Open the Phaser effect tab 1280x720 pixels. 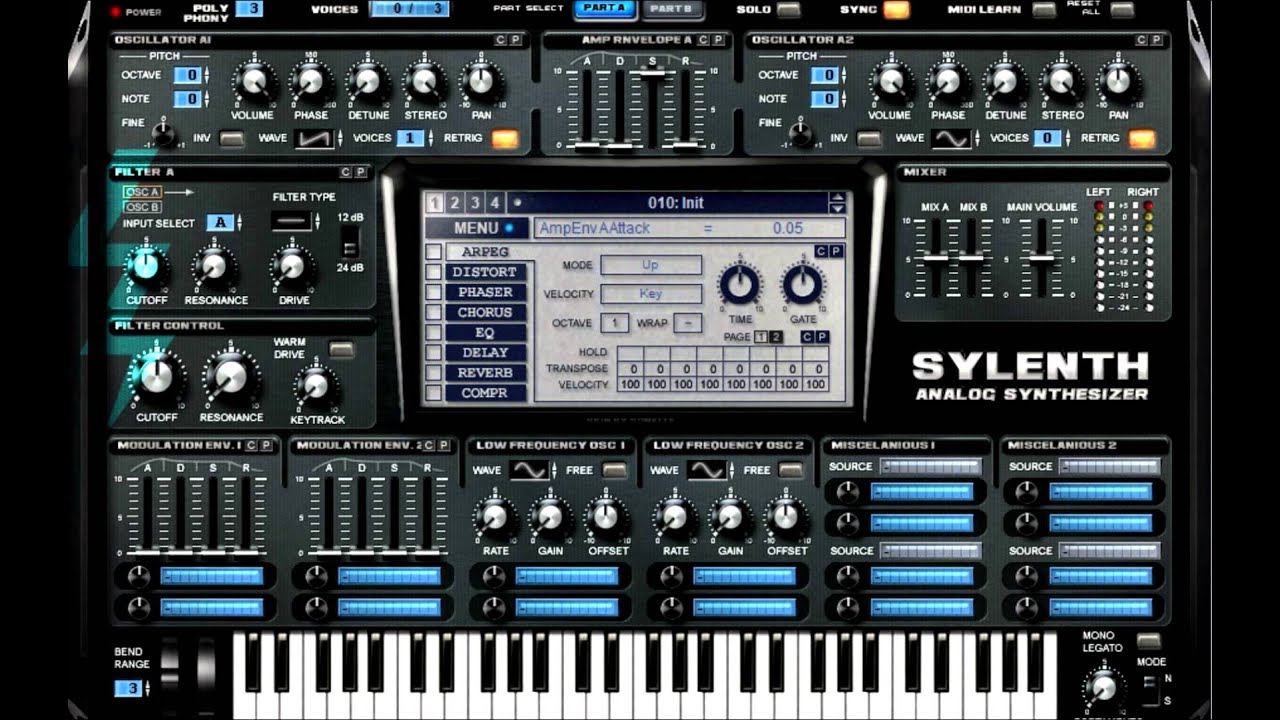pos(486,292)
